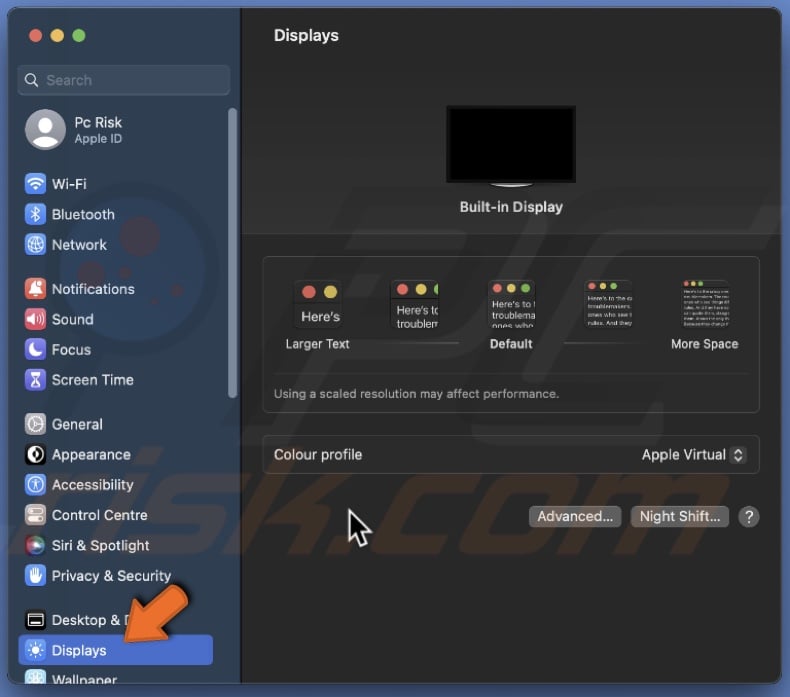
Task: Click the Displays brightness icon
Action: (35, 650)
